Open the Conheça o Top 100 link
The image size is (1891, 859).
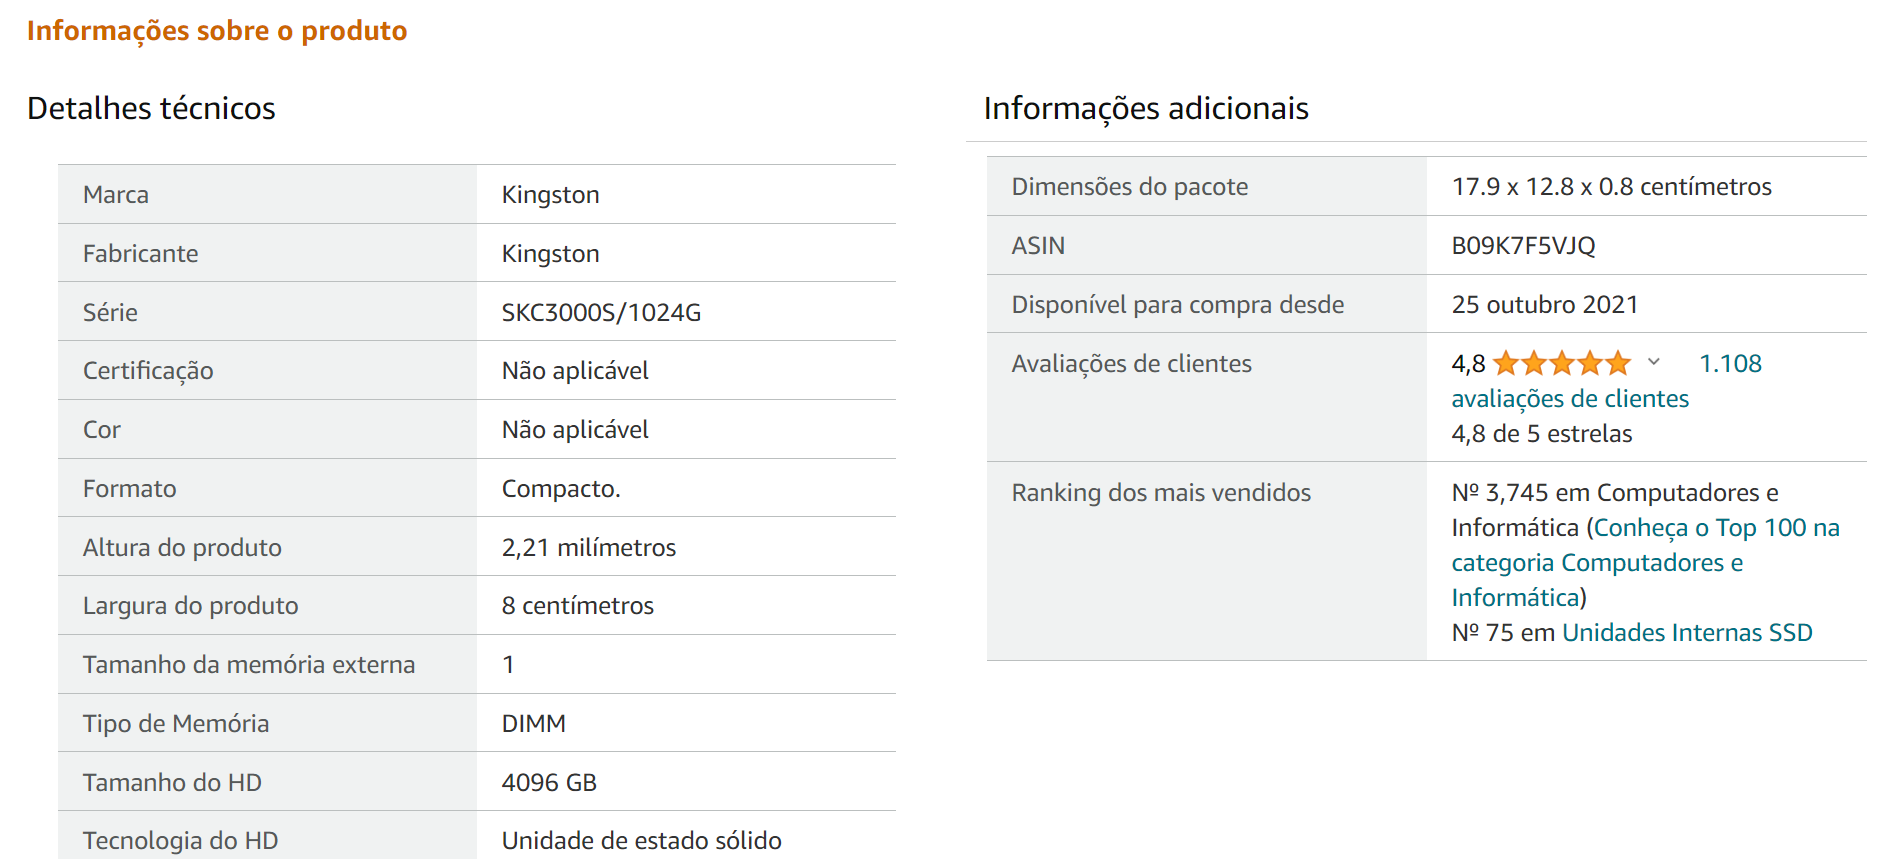[x=1645, y=562]
